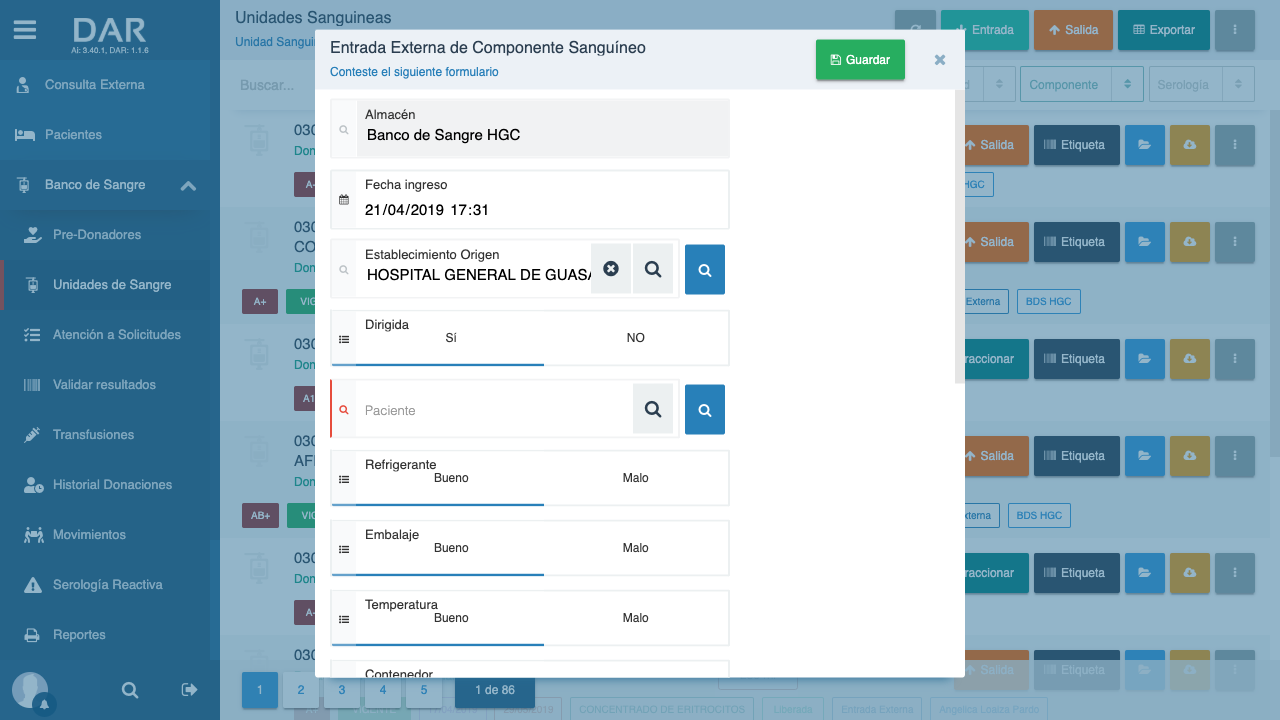Click the sidebar search magnifier icon
Image resolution: width=1280 pixels, height=720 pixels.
(130, 690)
